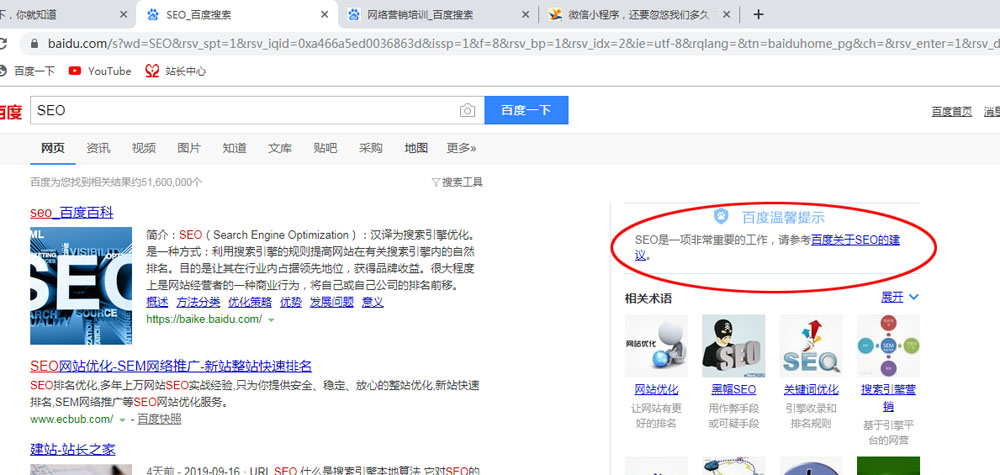Open the 方法分类 sublink
This screenshot has width=1000, height=475.
tap(198, 302)
